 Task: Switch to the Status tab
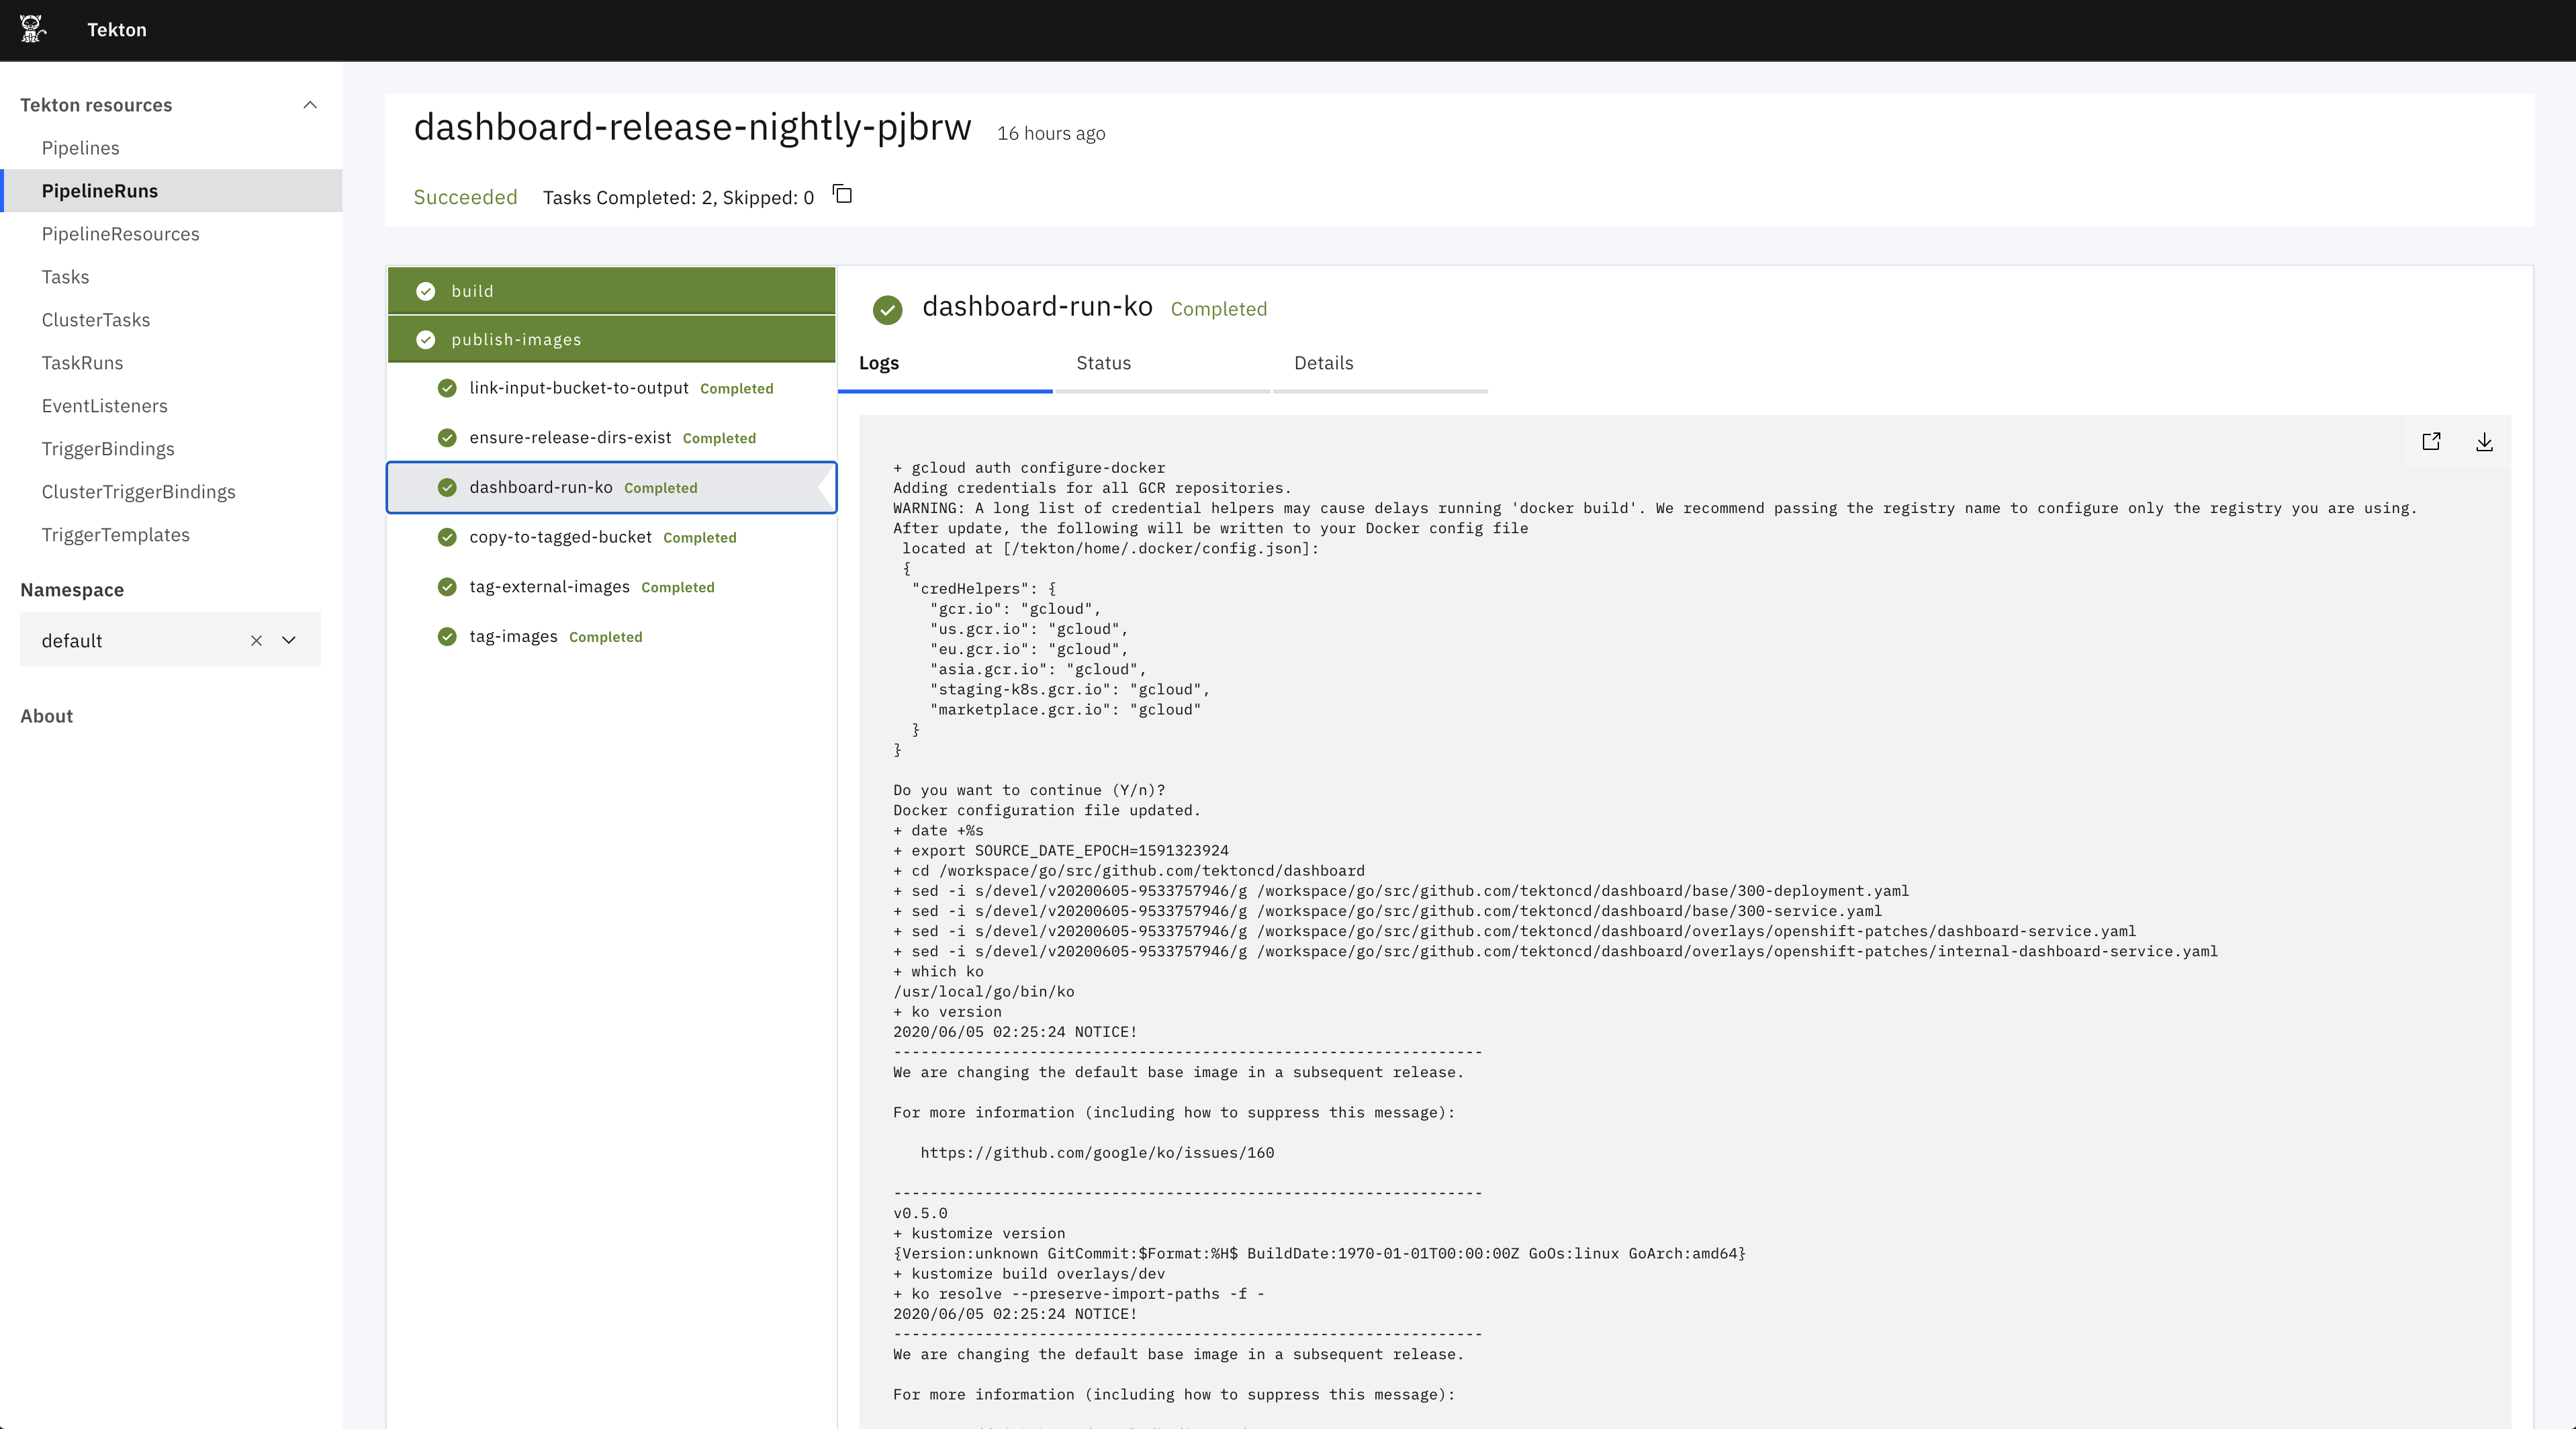(x=1103, y=363)
